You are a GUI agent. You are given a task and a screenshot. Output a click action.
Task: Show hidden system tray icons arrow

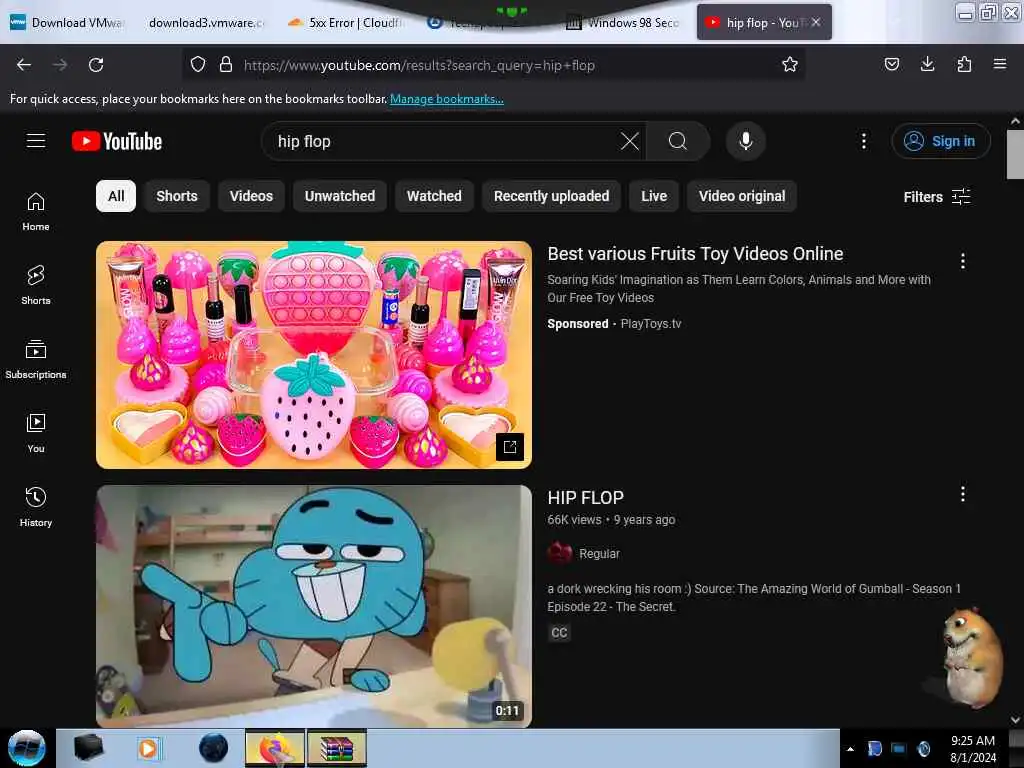coord(850,749)
